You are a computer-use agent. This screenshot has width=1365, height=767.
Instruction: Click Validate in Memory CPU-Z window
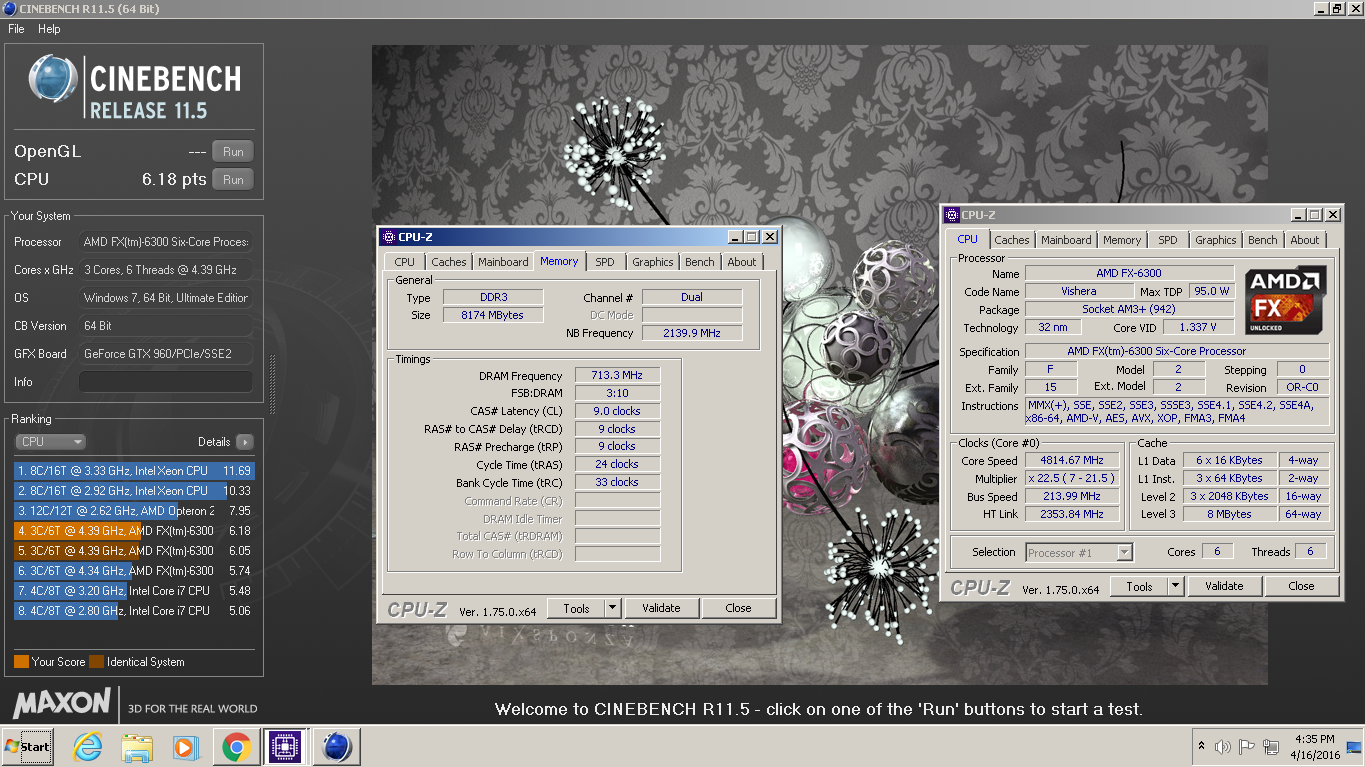click(x=661, y=608)
